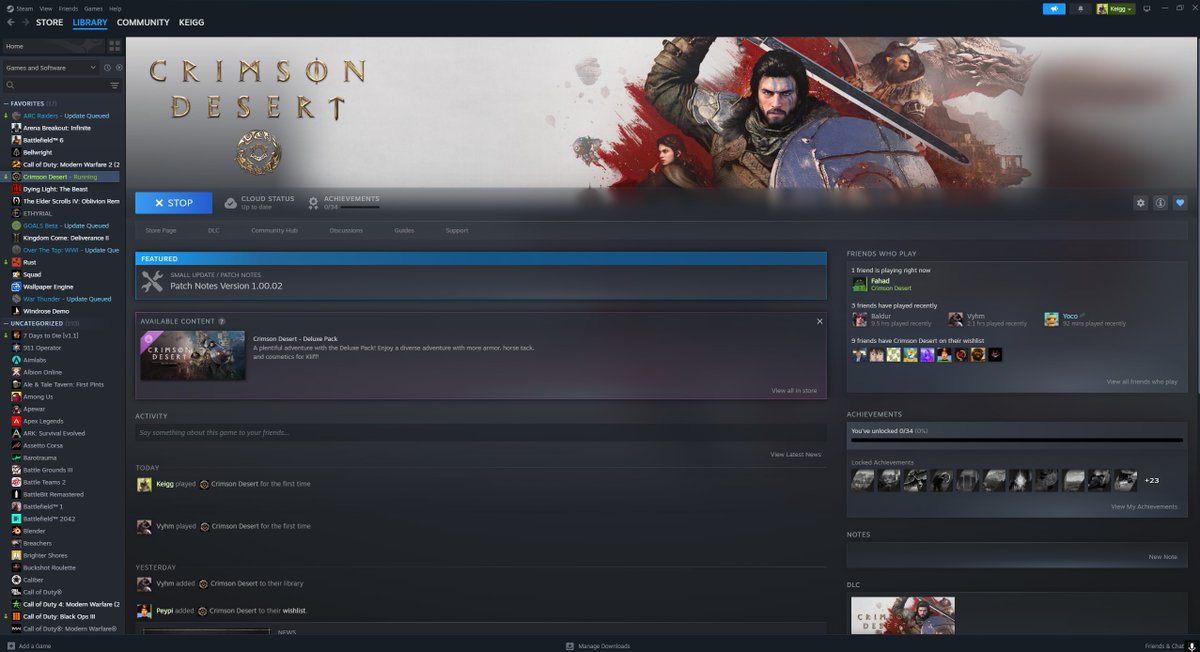1200x652 pixels.
Task: Open the game's DLC tab link
Action: 214,231
